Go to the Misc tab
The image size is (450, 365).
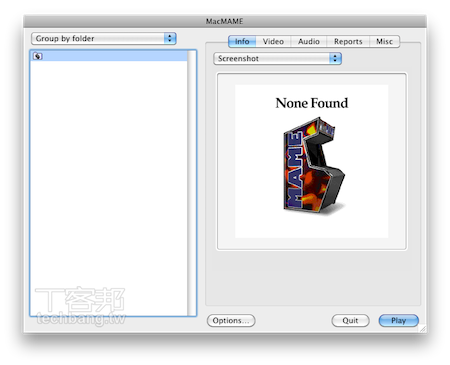point(384,41)
